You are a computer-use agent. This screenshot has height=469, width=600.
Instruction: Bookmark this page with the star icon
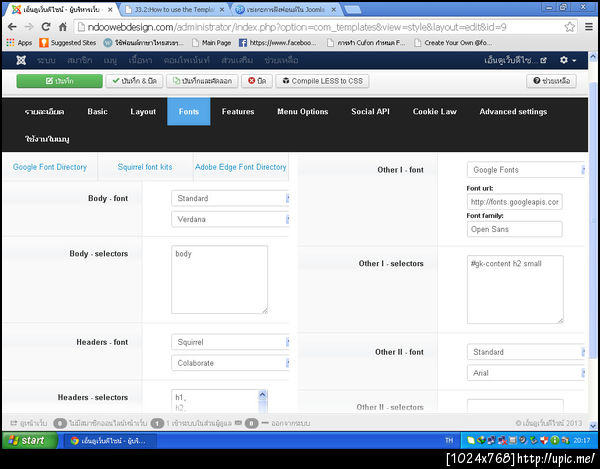569,27
